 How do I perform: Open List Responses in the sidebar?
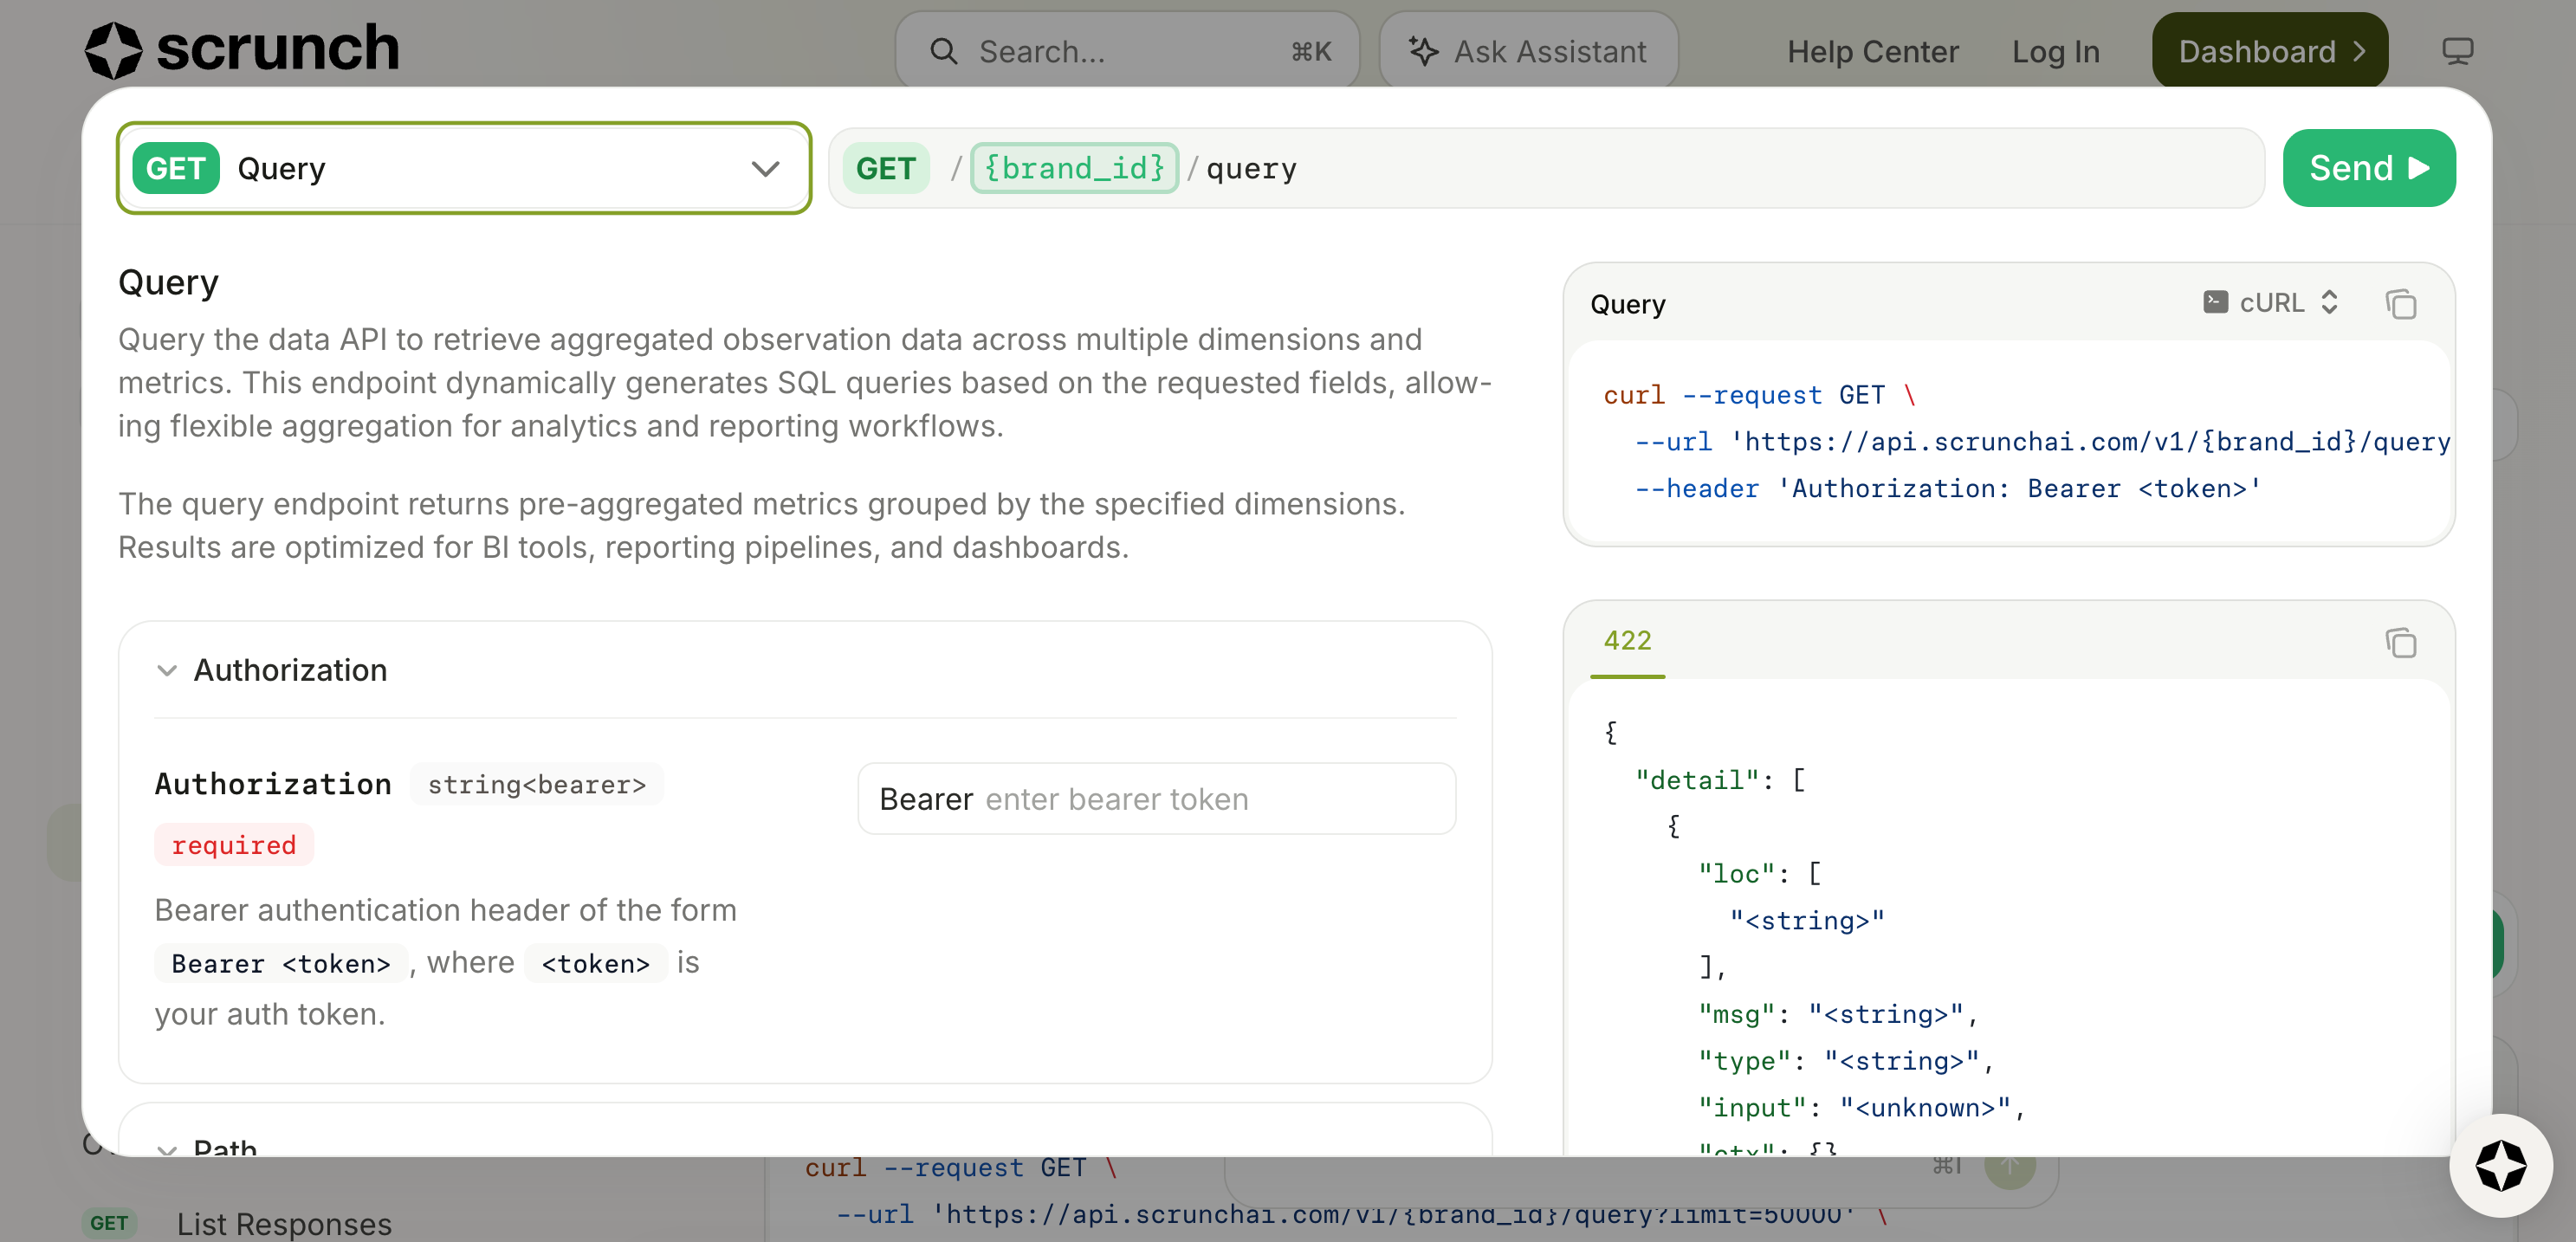[284, 1223]
